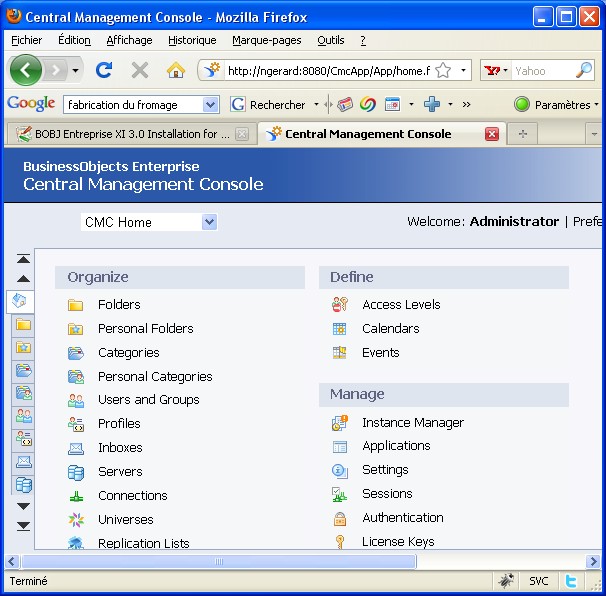The height and width of the screenshot is (596, 606).
Task: Open the License Keys link
Action: click(398, 542)
